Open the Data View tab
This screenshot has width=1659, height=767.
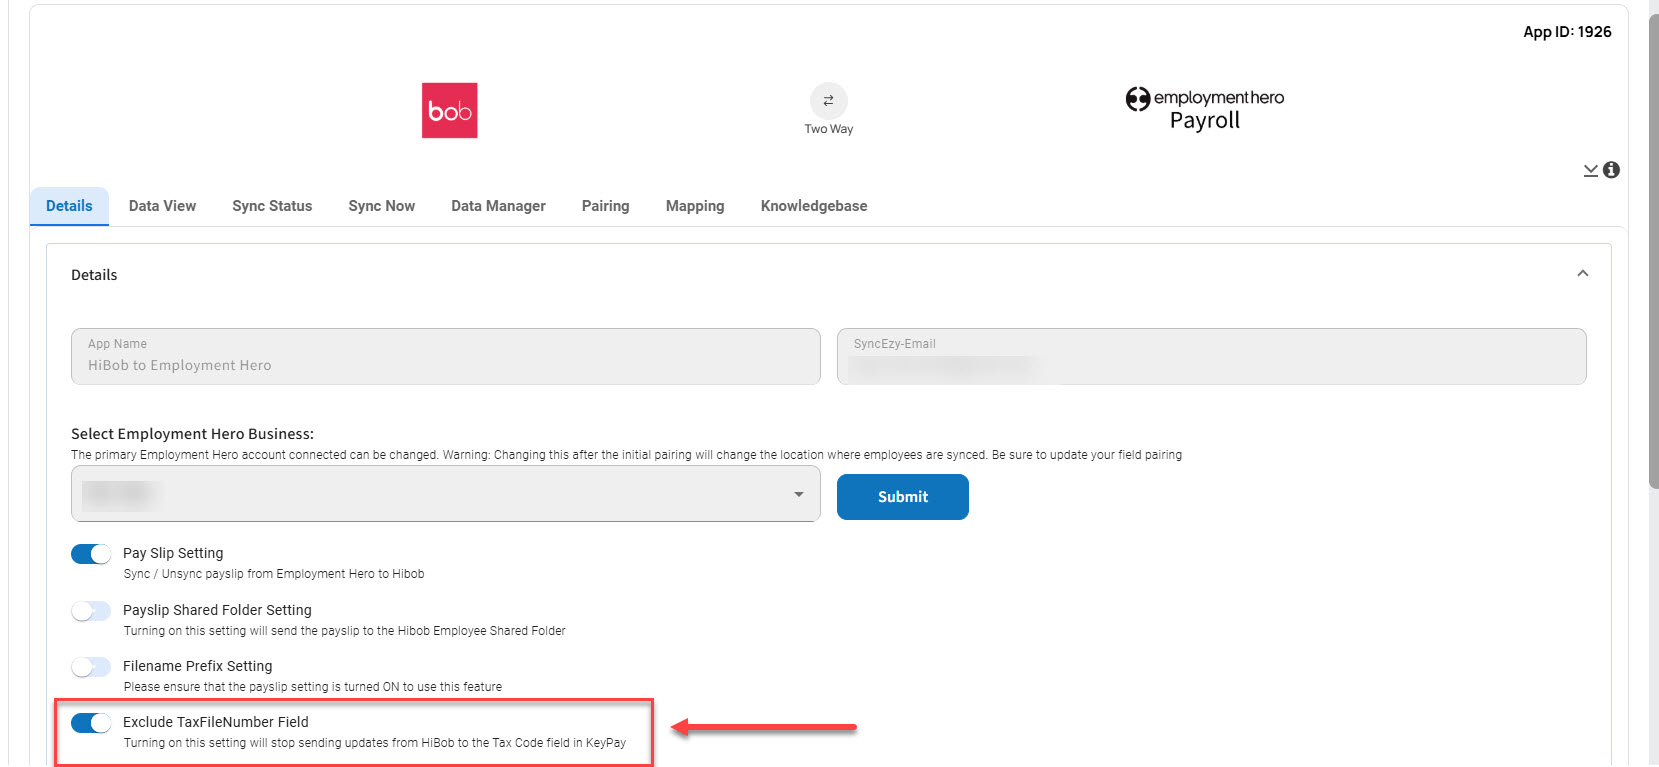pyautogui.click(x=162, y=206)
